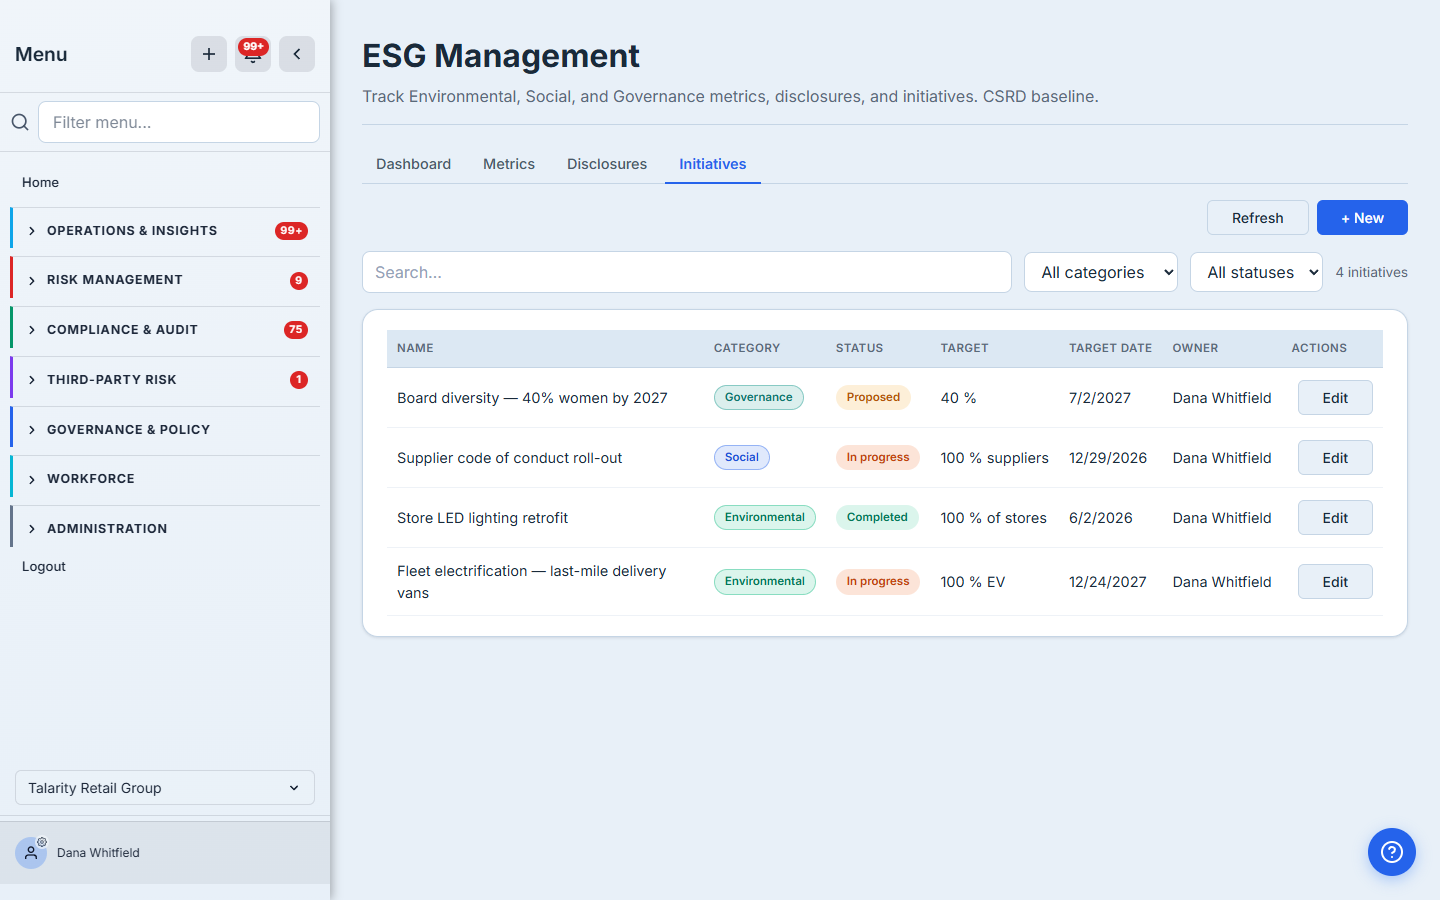The width and height of the screenshot is (1440, 900).
Task: Click the Social category tag
Action: click(742, 458)
